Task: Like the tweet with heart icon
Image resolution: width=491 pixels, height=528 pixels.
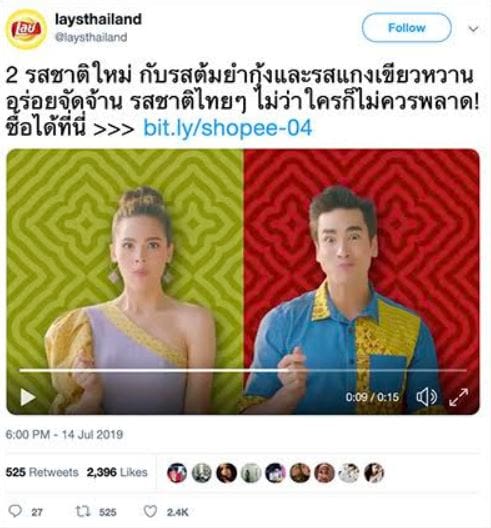Action: [150, 511]
